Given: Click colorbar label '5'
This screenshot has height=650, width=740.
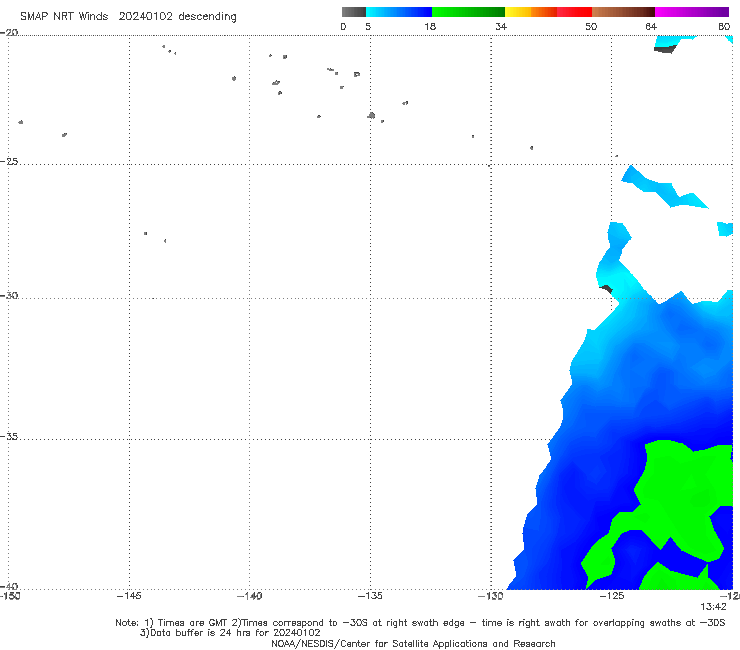Looking at the screenshot, I should [x=368, y=26].
